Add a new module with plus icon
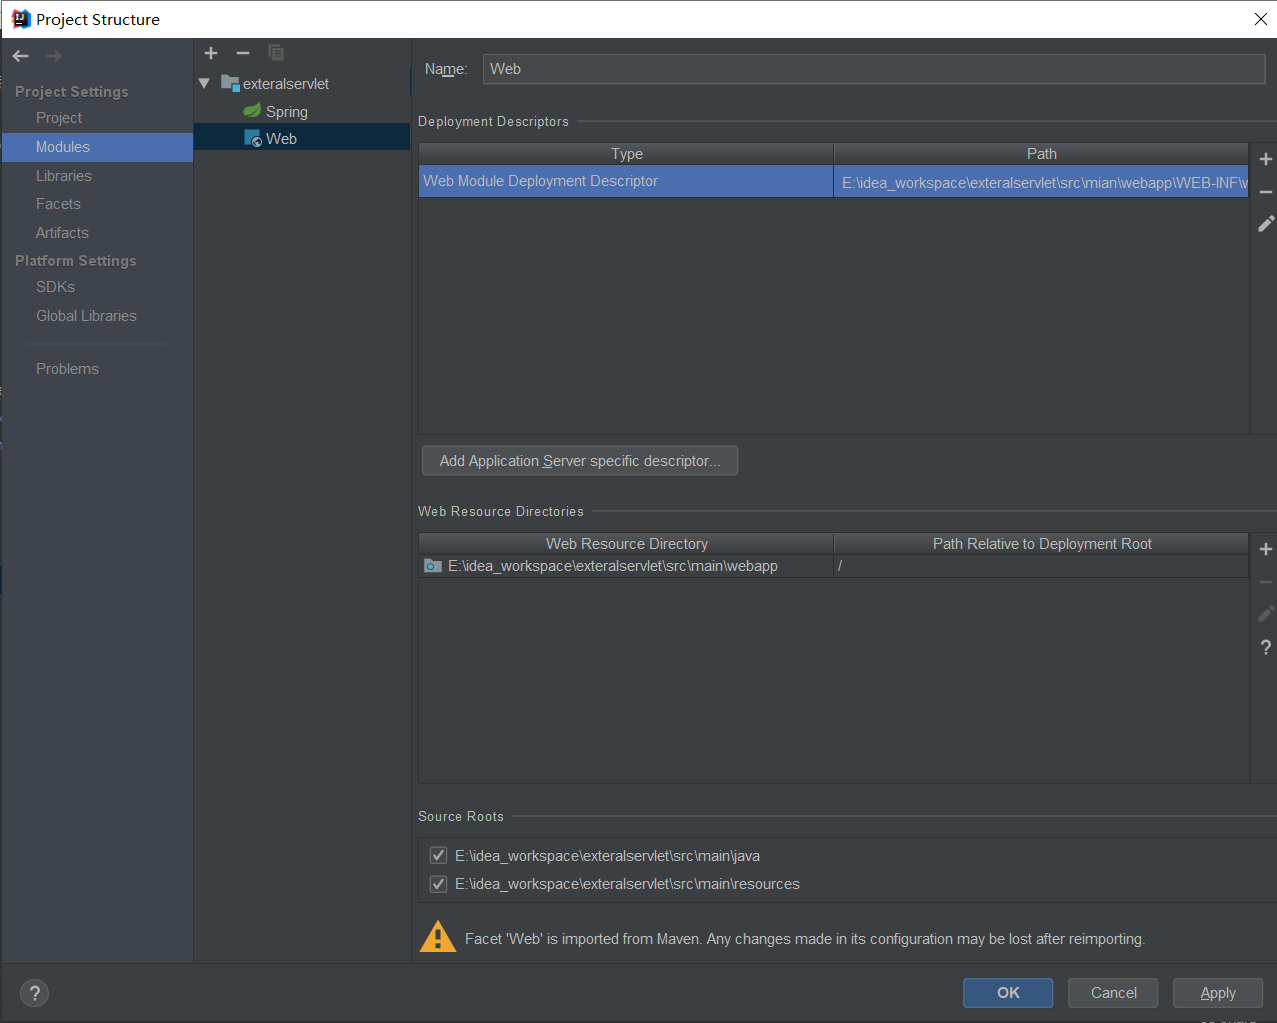Image resolution: width=1277 pixels, height=1023 pixels. click(211, 53)
